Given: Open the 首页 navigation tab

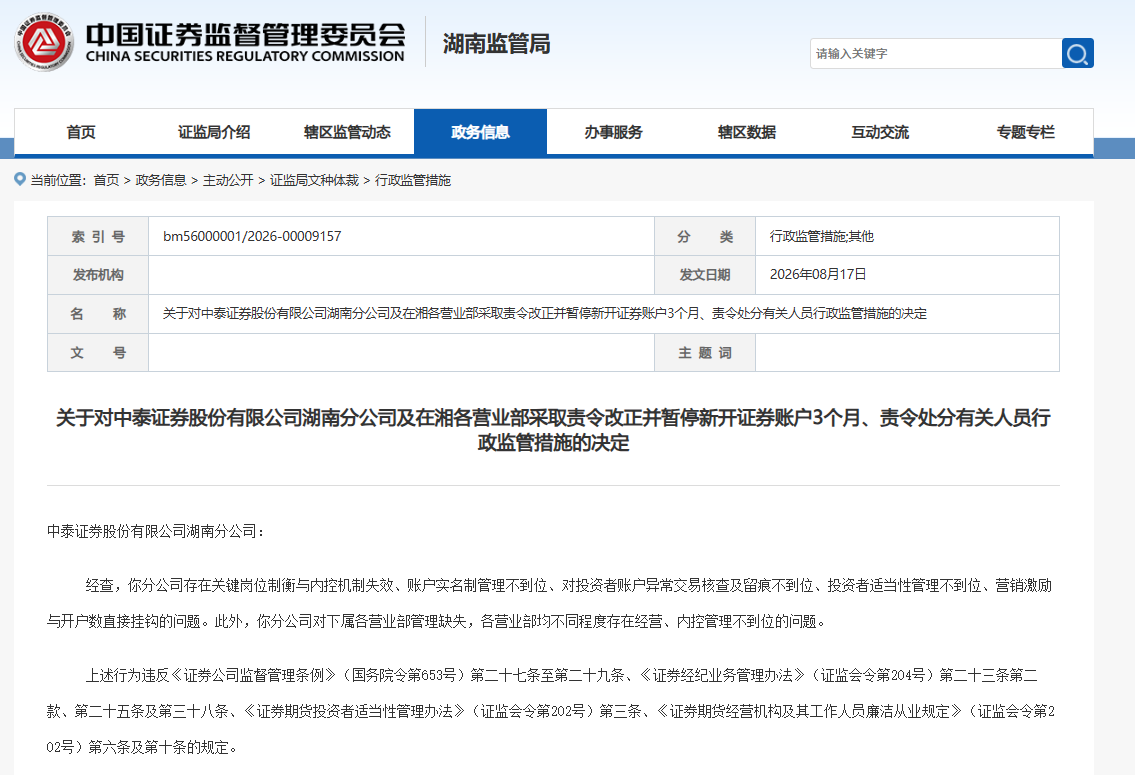Looking at the screenshot, I should [81, 132].
